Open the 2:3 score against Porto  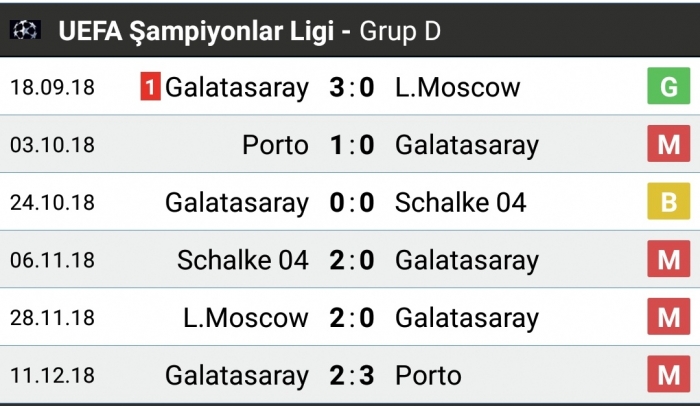[x=351, y=376]
